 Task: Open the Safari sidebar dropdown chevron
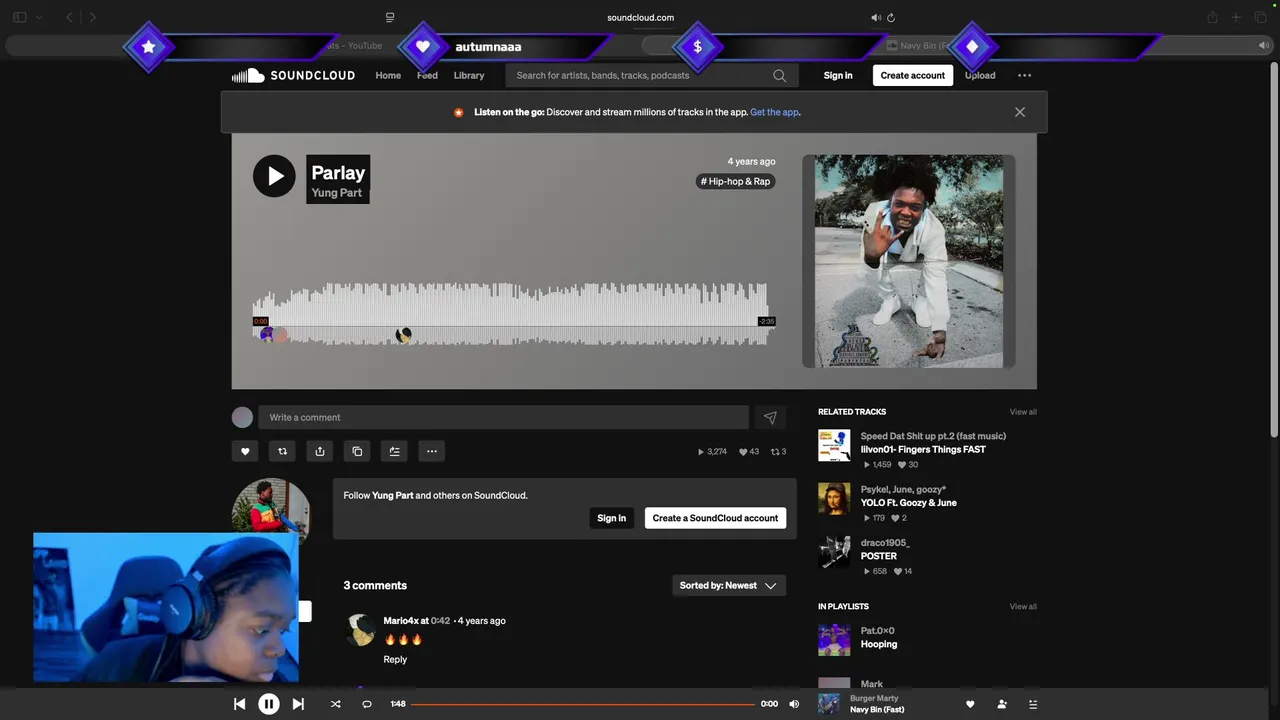[x=39, y=17]
